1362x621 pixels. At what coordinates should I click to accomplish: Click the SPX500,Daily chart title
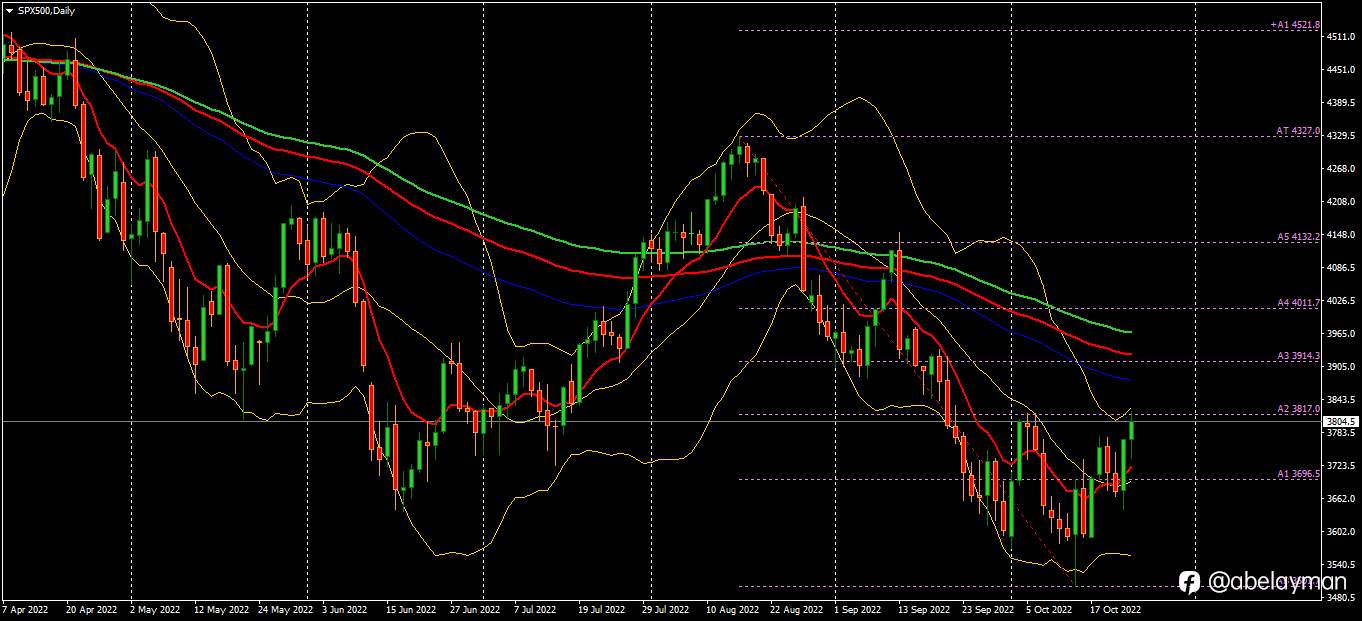[x=46, y=10]
